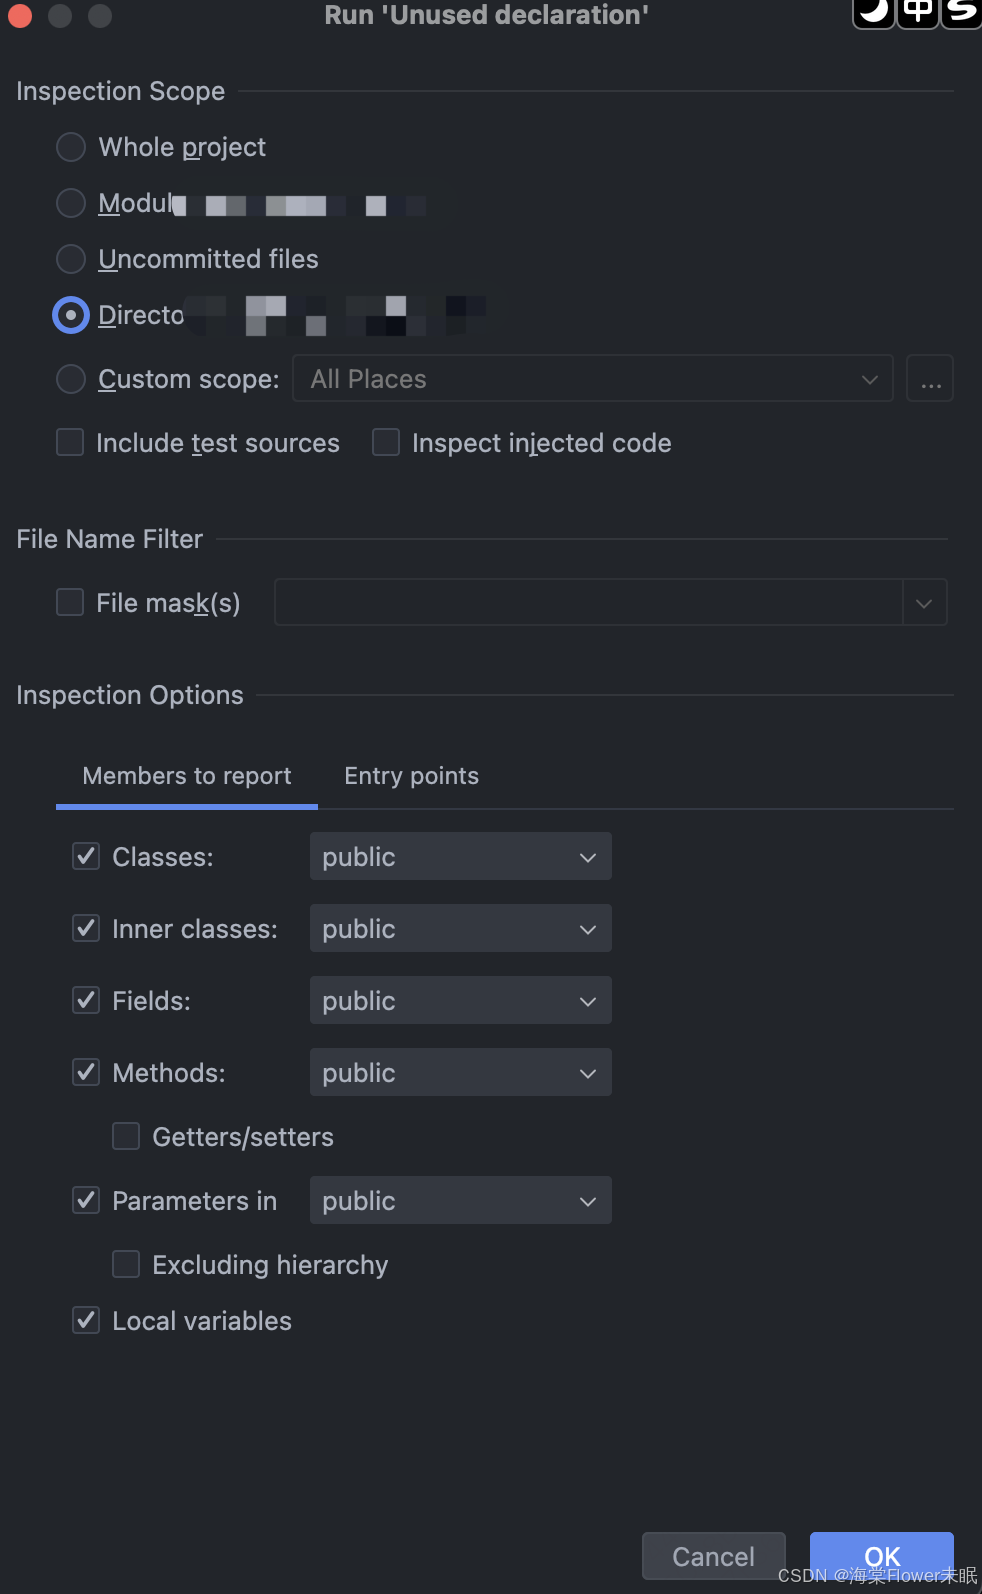The width and height of the screenshot is (982, 1594).
Task: Click the Chinese input mode icon
Action: (x=917, y=11)
